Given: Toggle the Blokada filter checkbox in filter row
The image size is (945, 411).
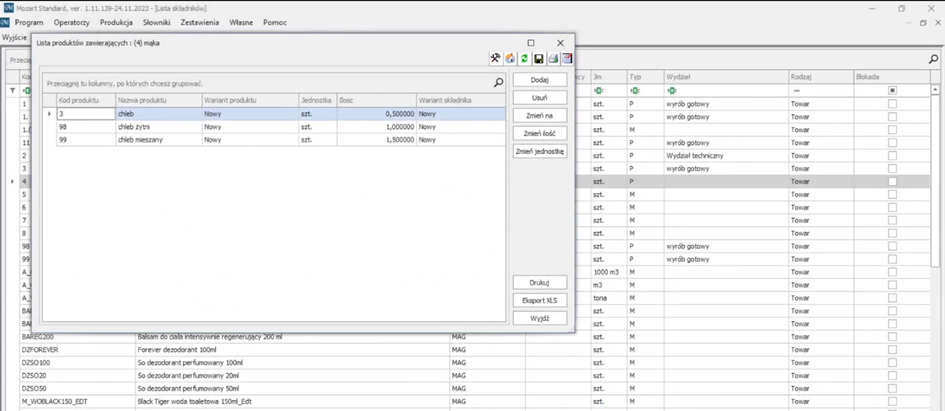Looking at the screenshot, I should 892,91.
